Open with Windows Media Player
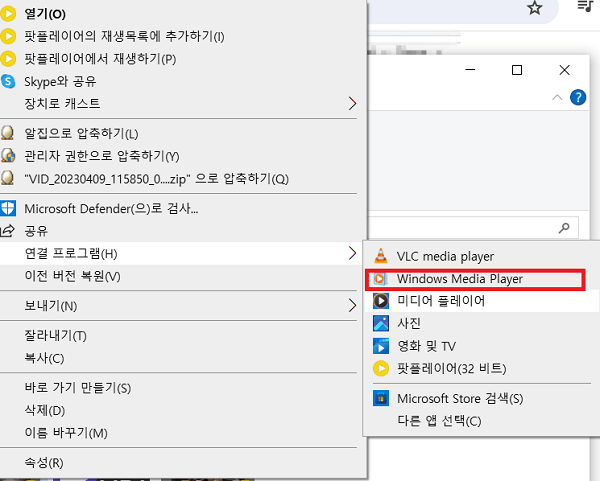 point(460,279)
